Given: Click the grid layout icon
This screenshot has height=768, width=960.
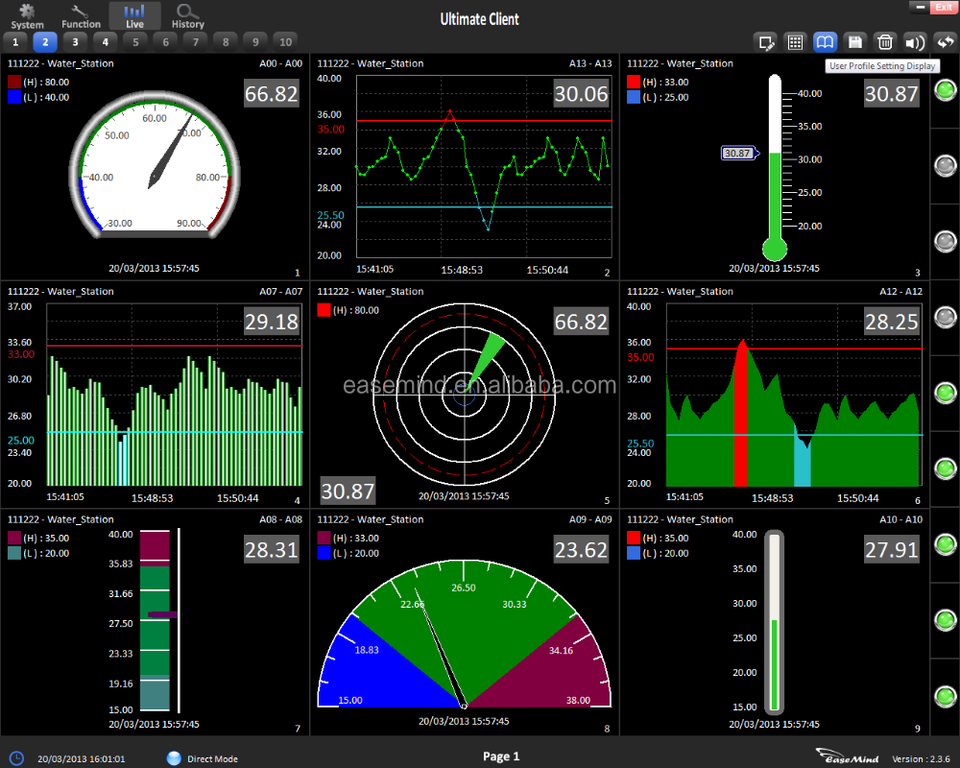Looking at the screenshot, I should (795, 42).
